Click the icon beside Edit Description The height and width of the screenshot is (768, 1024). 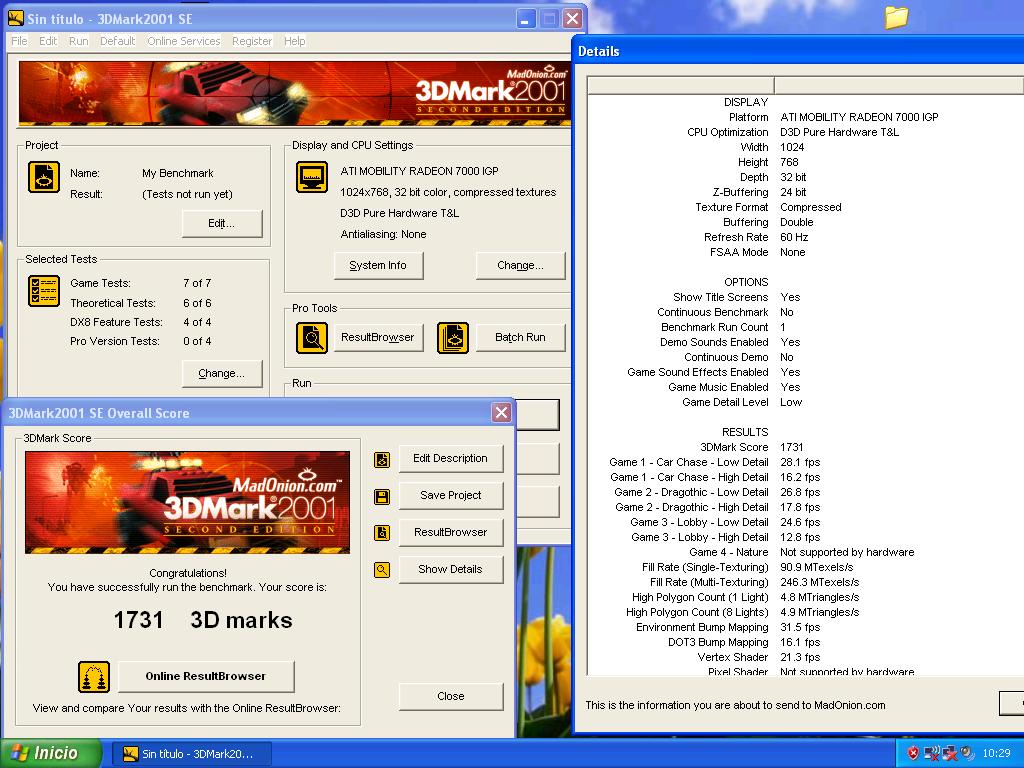click(382, 460)
